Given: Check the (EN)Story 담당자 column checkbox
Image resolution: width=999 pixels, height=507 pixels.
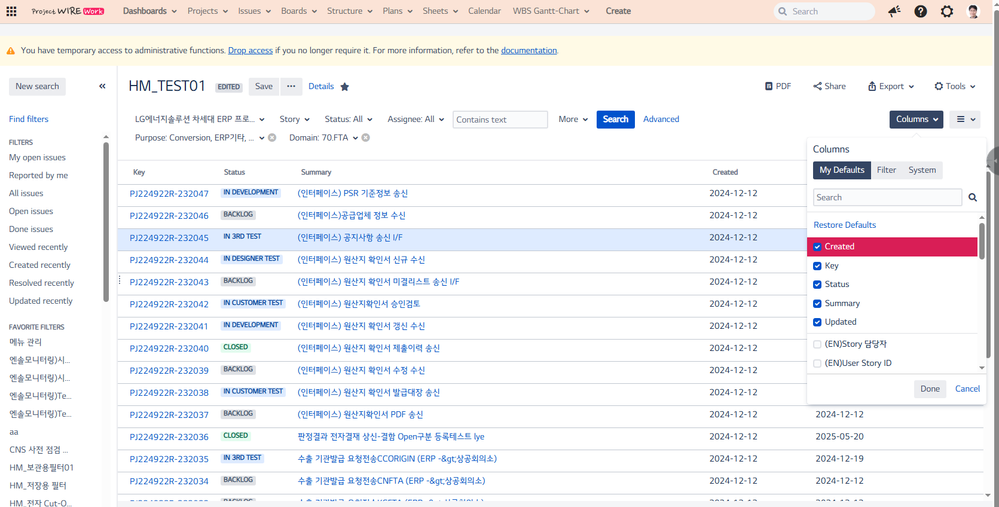Looking at the screenshot, I should click(x=817, y=344).
